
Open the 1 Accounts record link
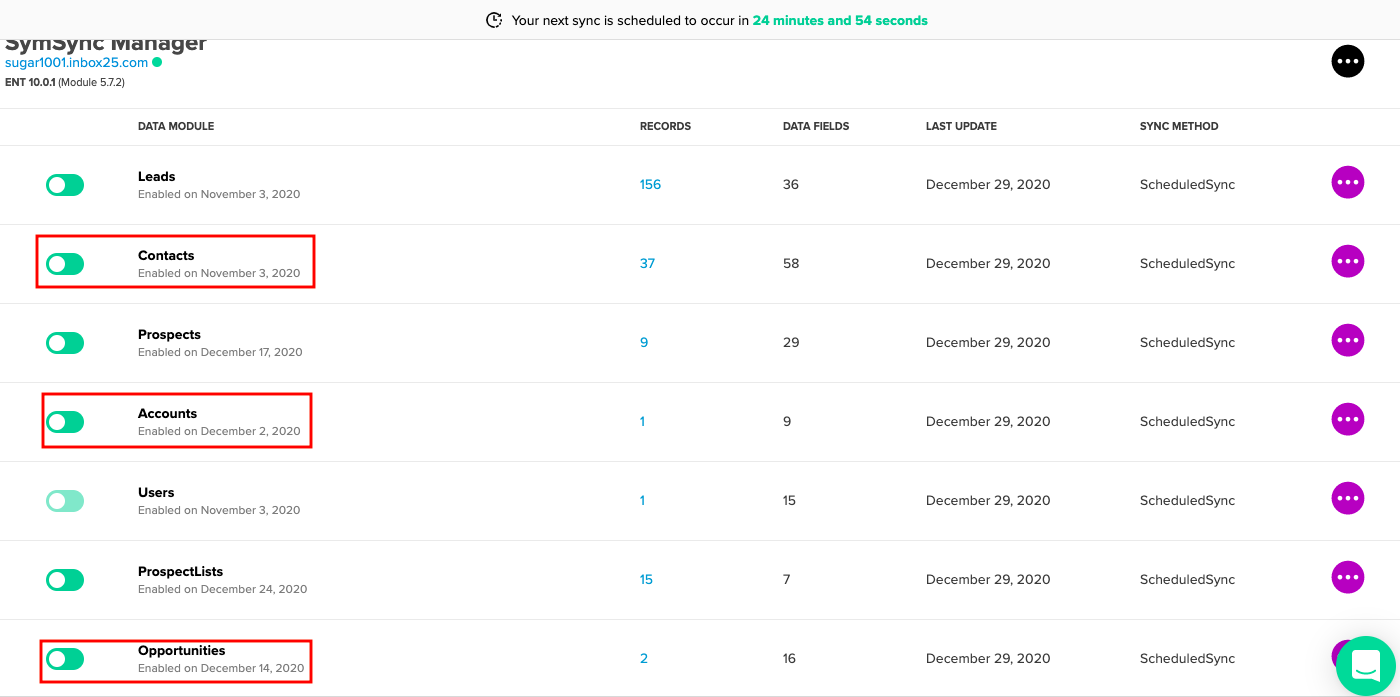(x=642, y=422)
